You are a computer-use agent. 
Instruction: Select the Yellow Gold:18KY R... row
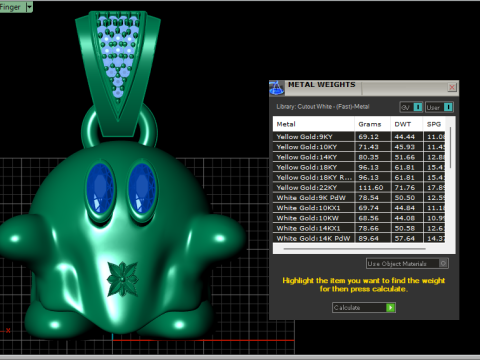(x=359, y=177)
